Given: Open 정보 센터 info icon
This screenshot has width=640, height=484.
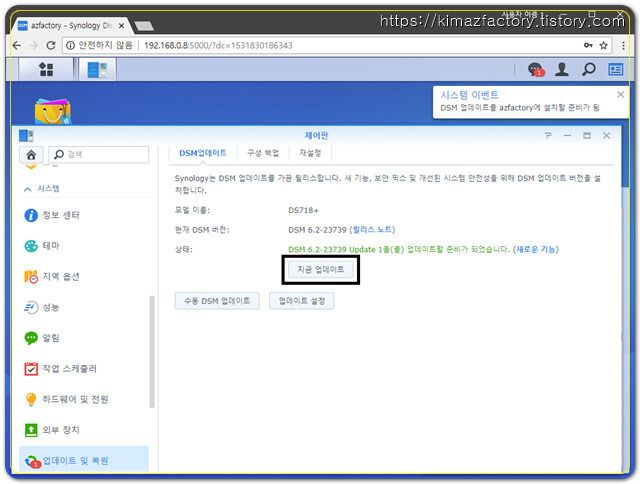Looking at the screenshot, I should (31, 215).
